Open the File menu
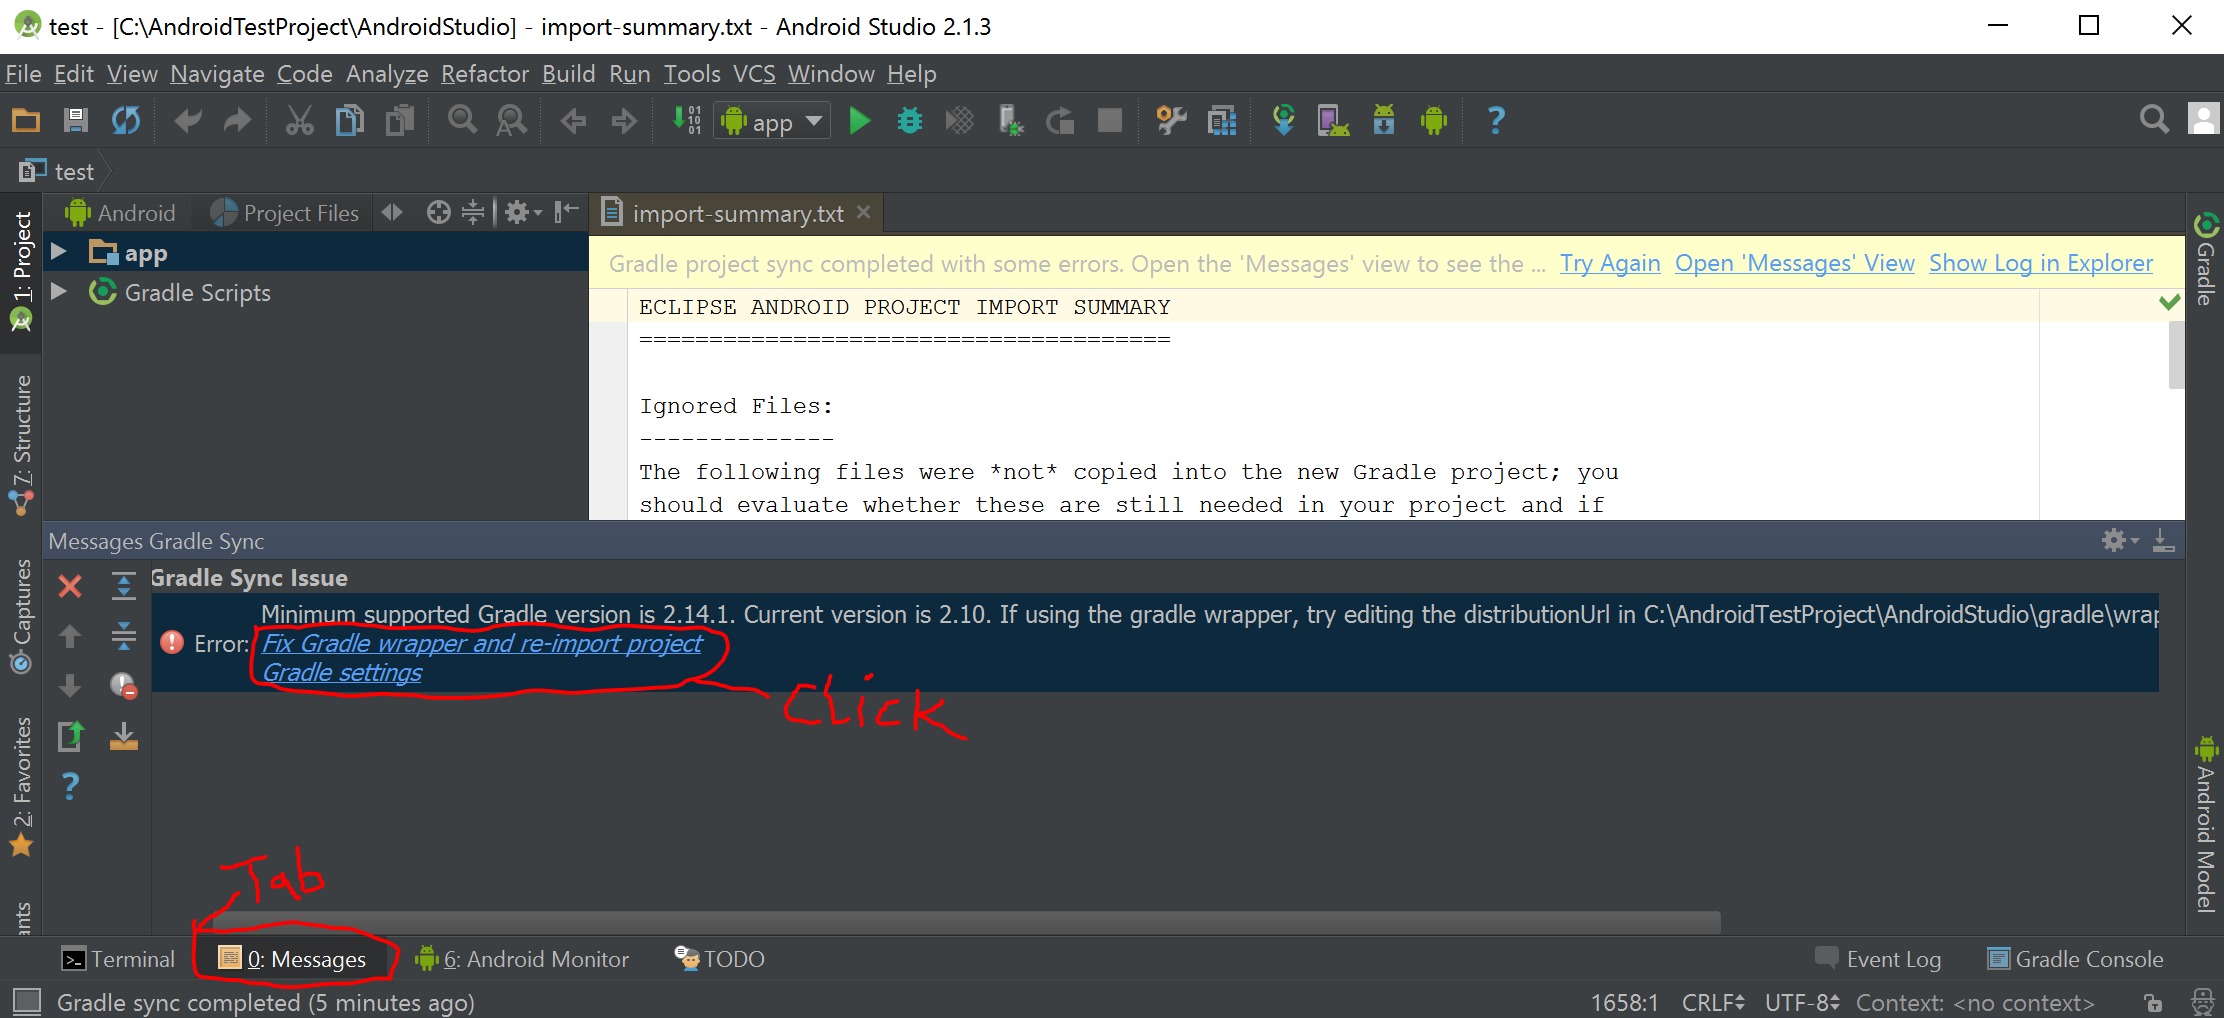Image resolution: width=2224 pixels, height=1018 pixels. click(23, 74)
